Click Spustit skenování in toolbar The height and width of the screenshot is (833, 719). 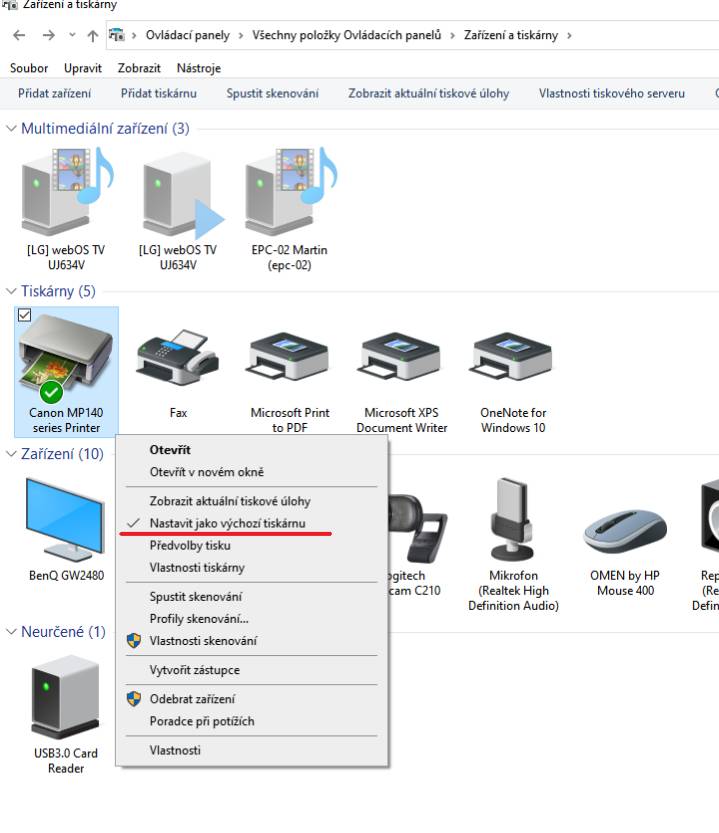272,94
